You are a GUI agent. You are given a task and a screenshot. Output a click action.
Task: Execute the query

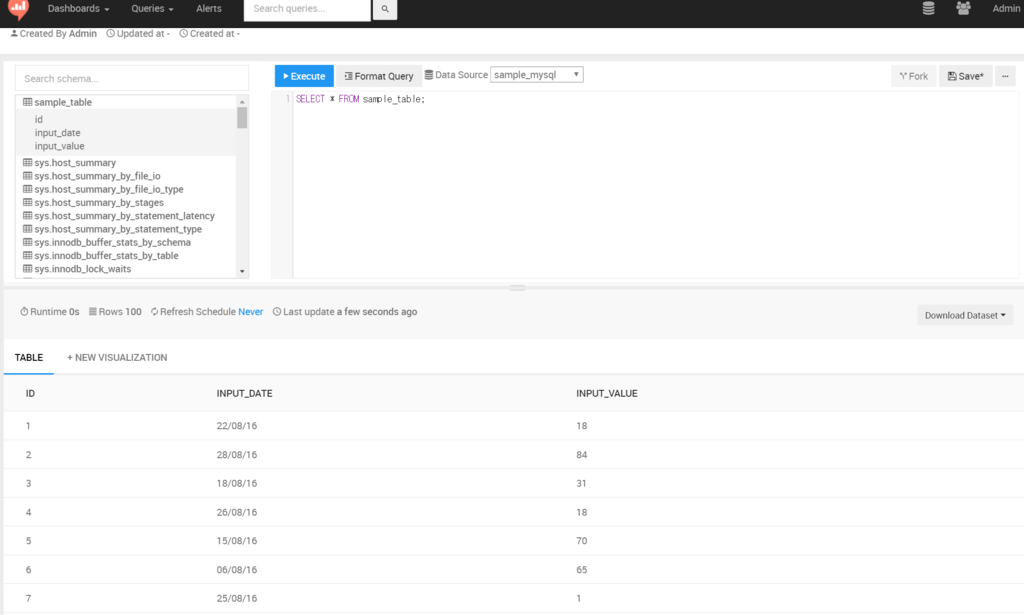click(304, 76)
